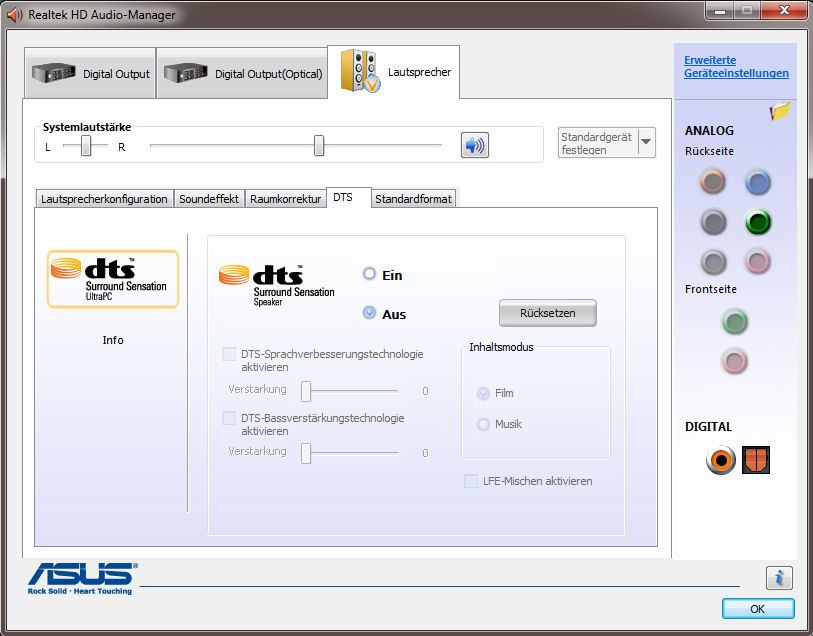Turn DTS Surround Sensation on with Ein

tap(369, 274)
